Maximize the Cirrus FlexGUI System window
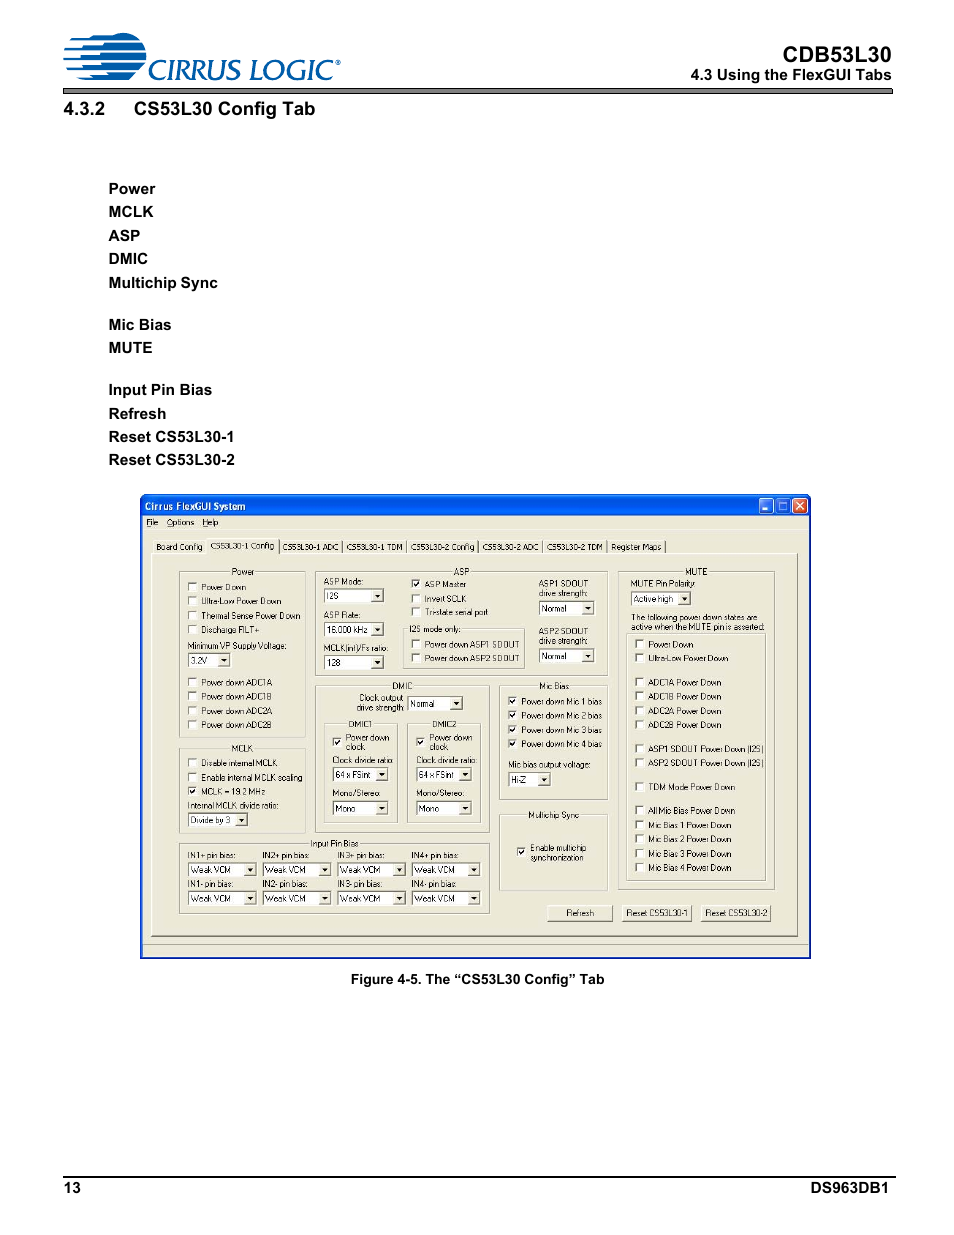The image size is (954, 1235). pyautogui.click(x=783, y=506)
